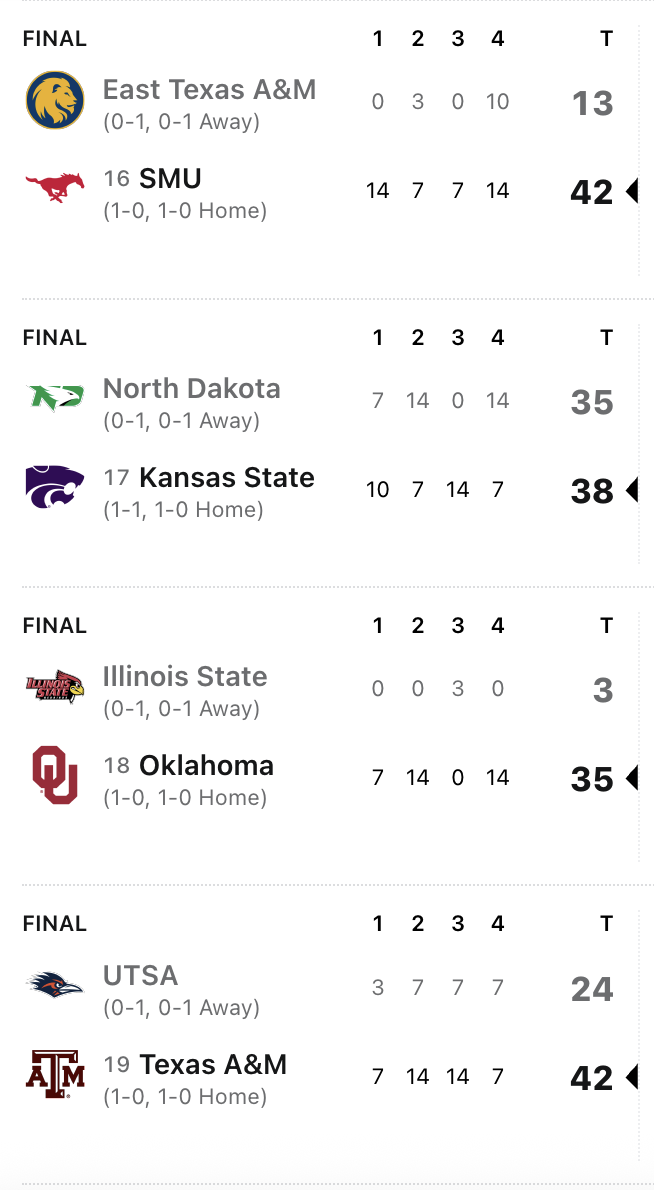The width and height of the screenshot is (654, 1190).
Task: Click the Illinois State Redbirds logo
Action: [x=55, y=687]
